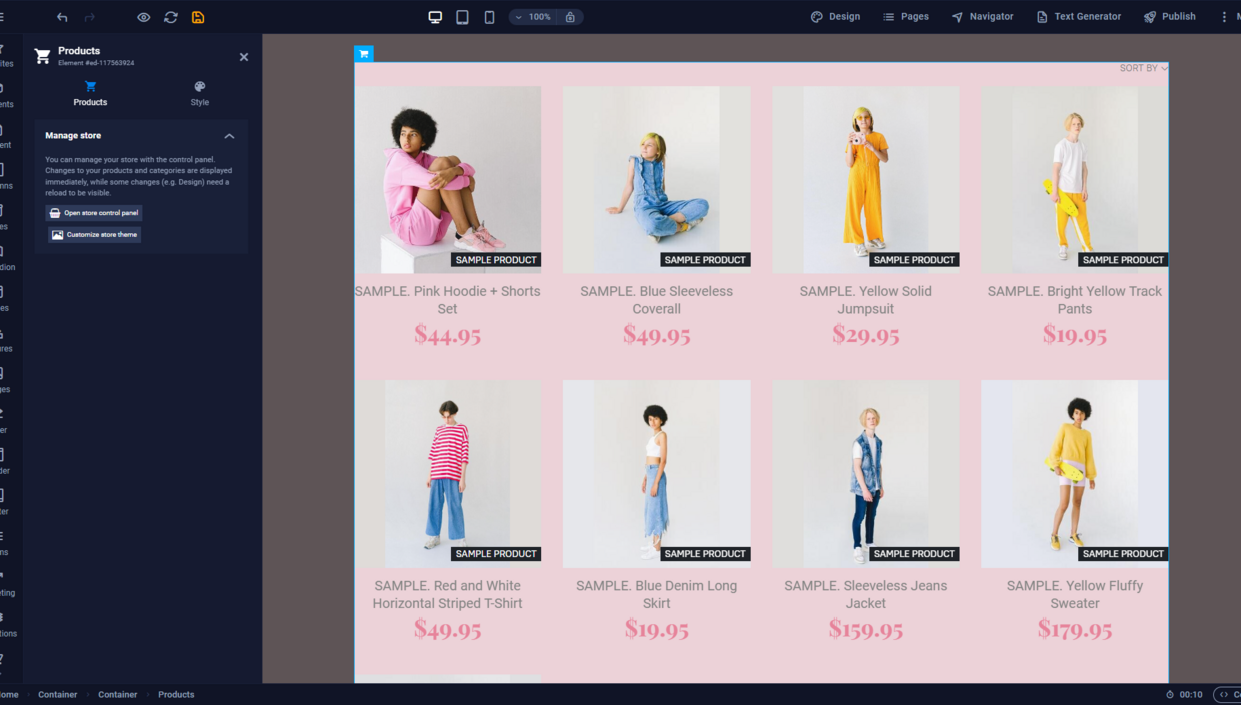The image size is (1241, 705).
Task: Close the Products panel
Action: (244, 57)
